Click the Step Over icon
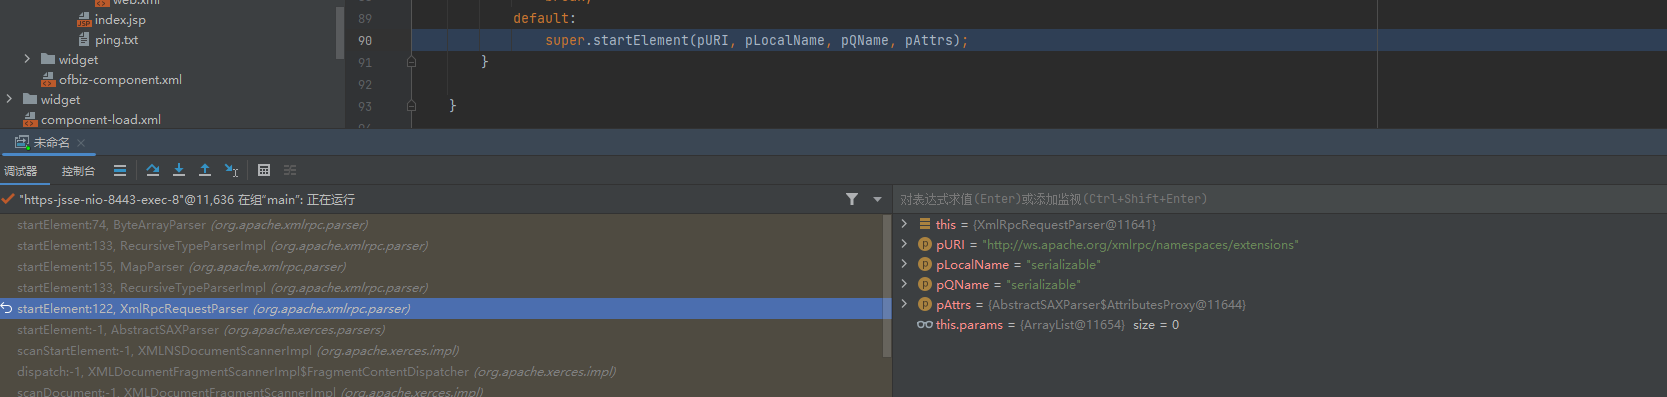Viewport: 1667px width, 397px height. point(153,170)
